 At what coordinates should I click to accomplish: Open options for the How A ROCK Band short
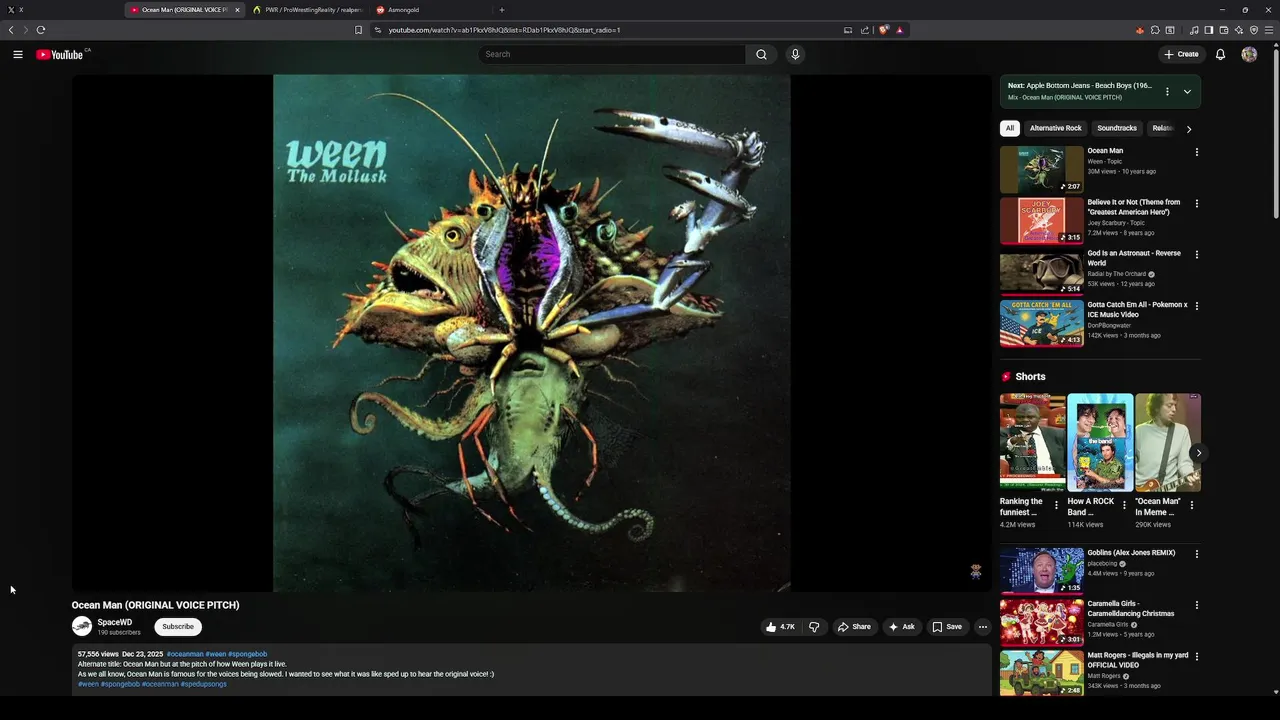click(x=1124, y=505)
